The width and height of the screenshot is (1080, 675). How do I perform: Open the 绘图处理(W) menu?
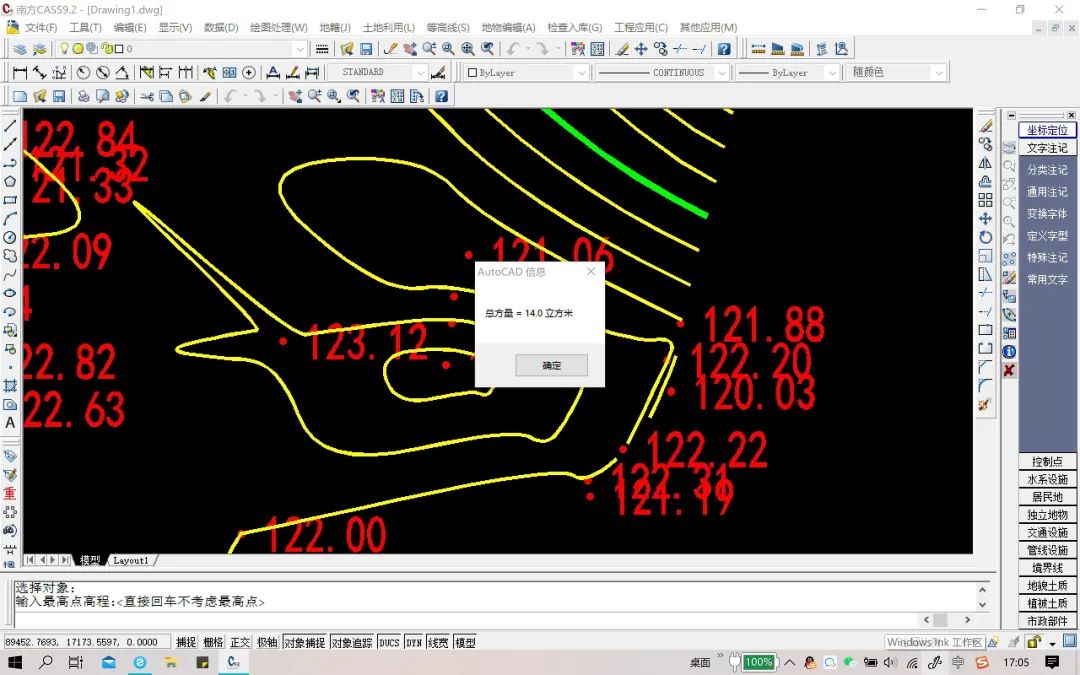[x=278, y=28]
